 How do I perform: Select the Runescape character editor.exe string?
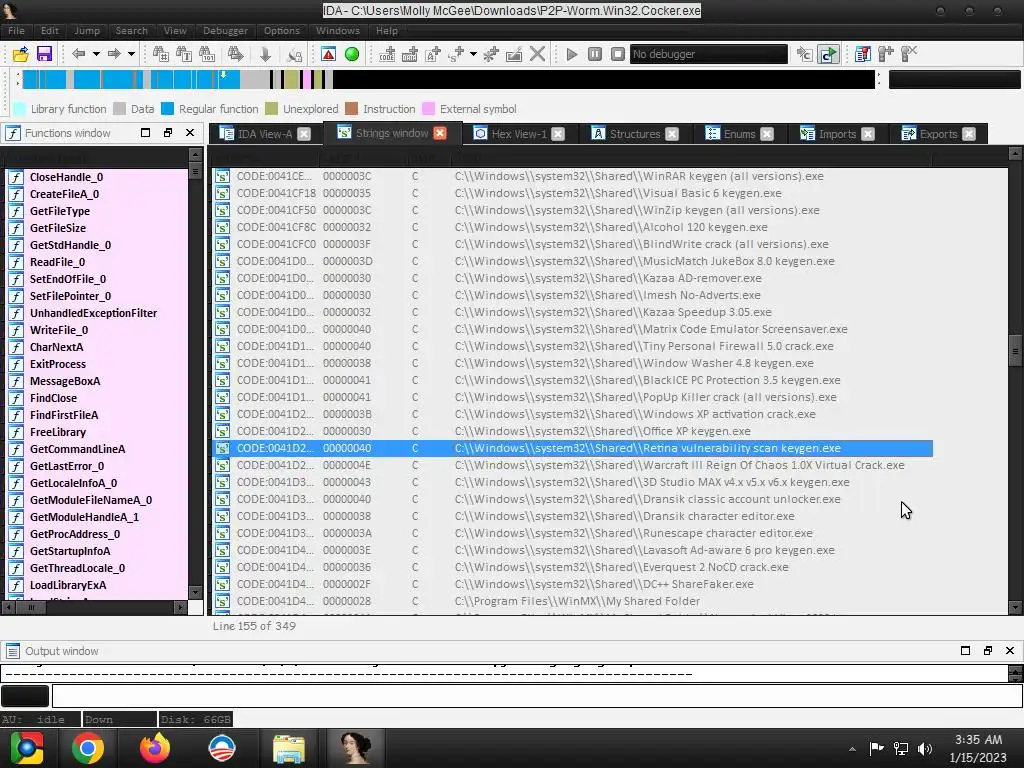573,533
